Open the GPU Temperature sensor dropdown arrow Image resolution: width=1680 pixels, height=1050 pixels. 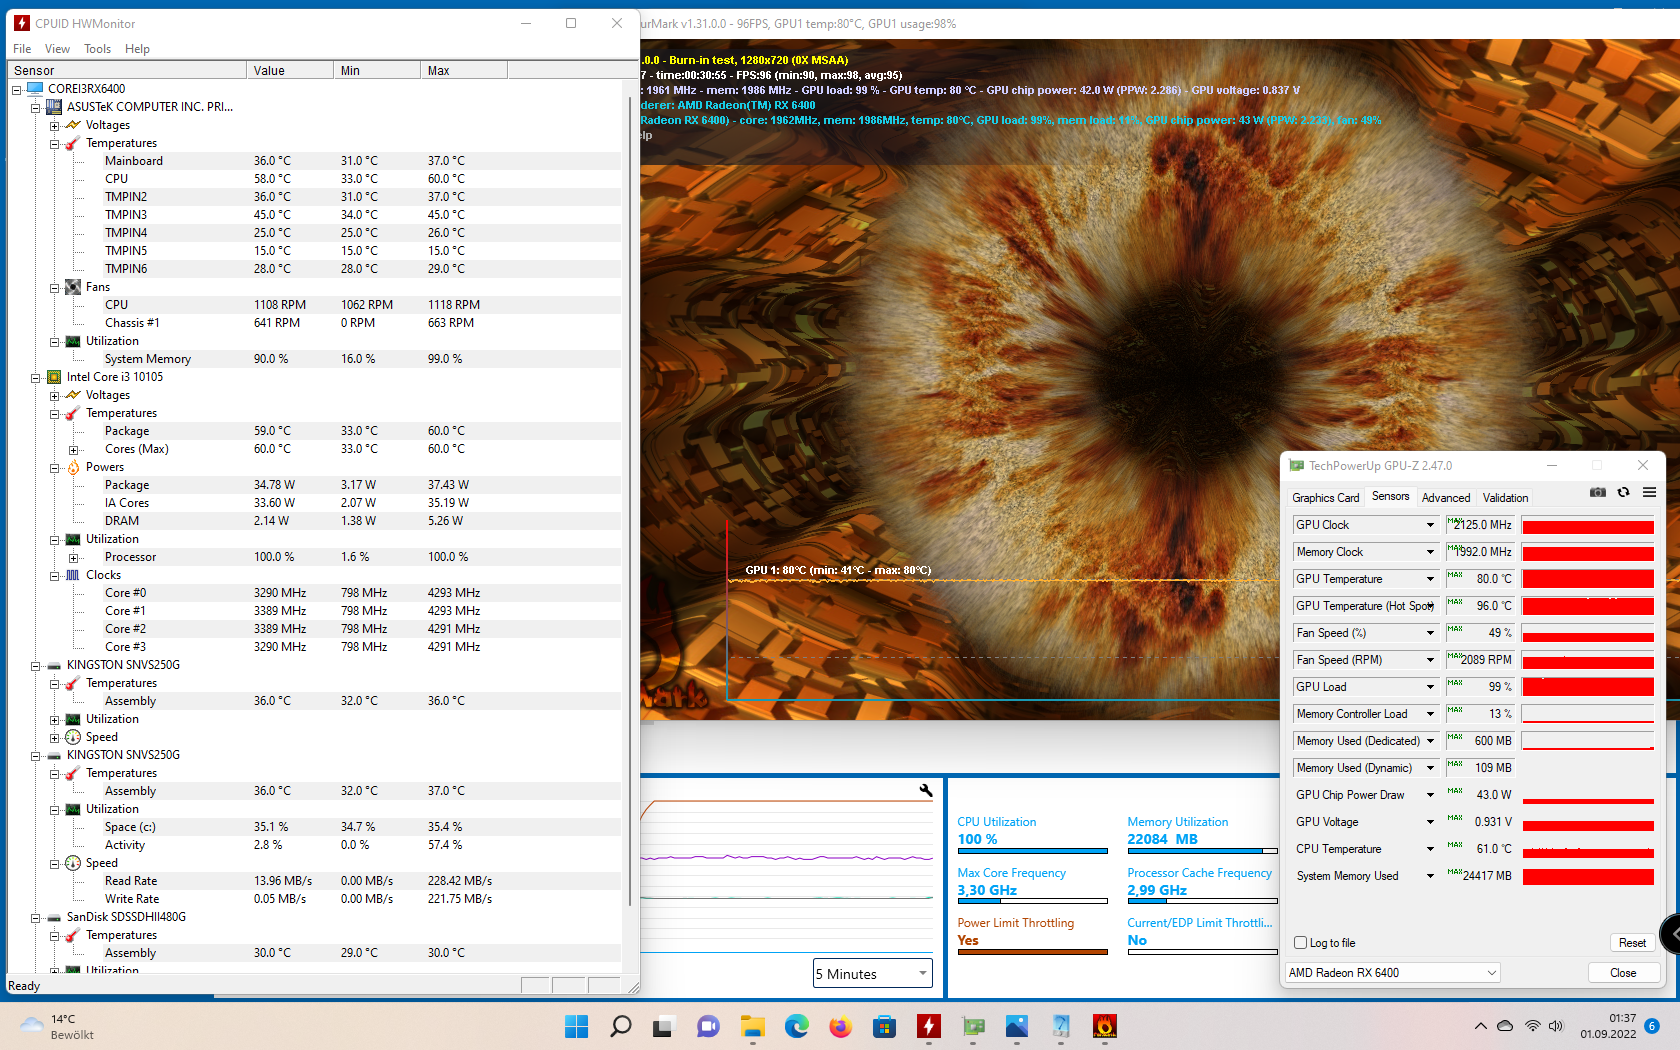(x=1430, y=579)
